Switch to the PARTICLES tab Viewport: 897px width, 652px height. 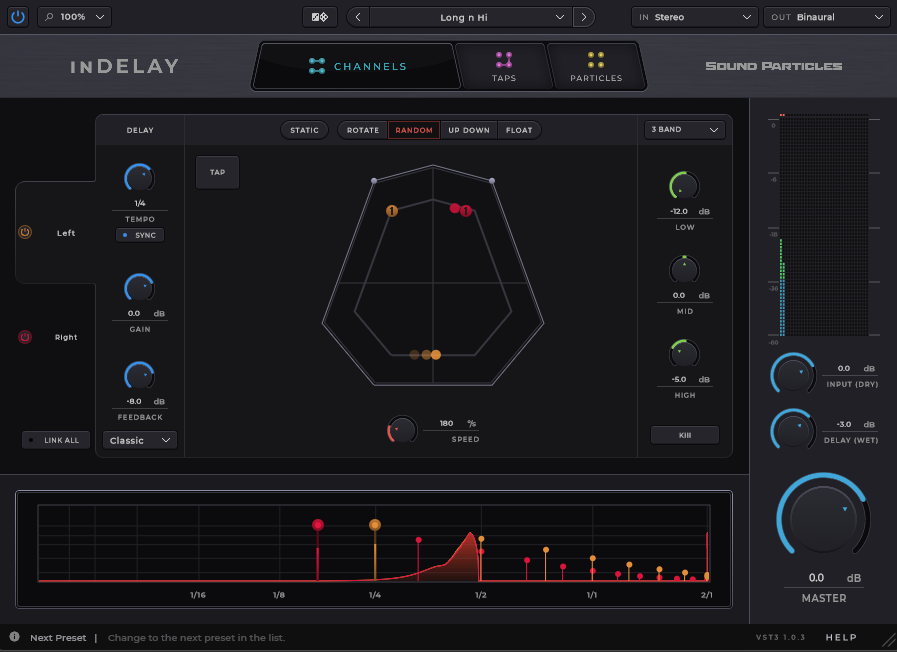click(x=596, y=66)
